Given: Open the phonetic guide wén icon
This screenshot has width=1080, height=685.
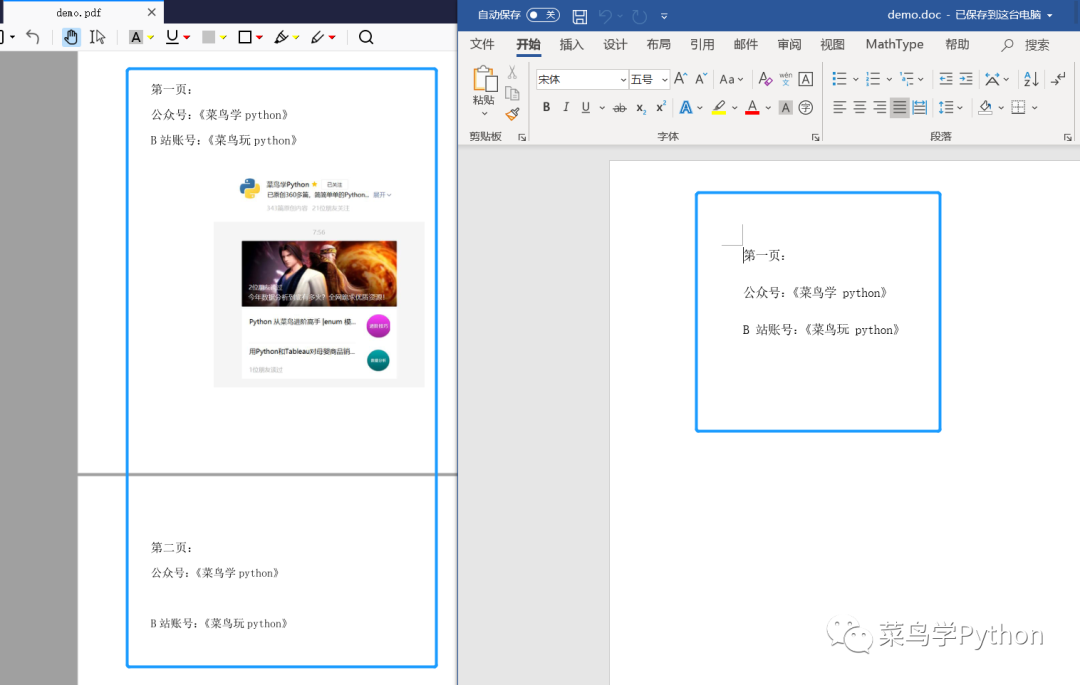Looking at the screenshot, I should pos(785,79).
